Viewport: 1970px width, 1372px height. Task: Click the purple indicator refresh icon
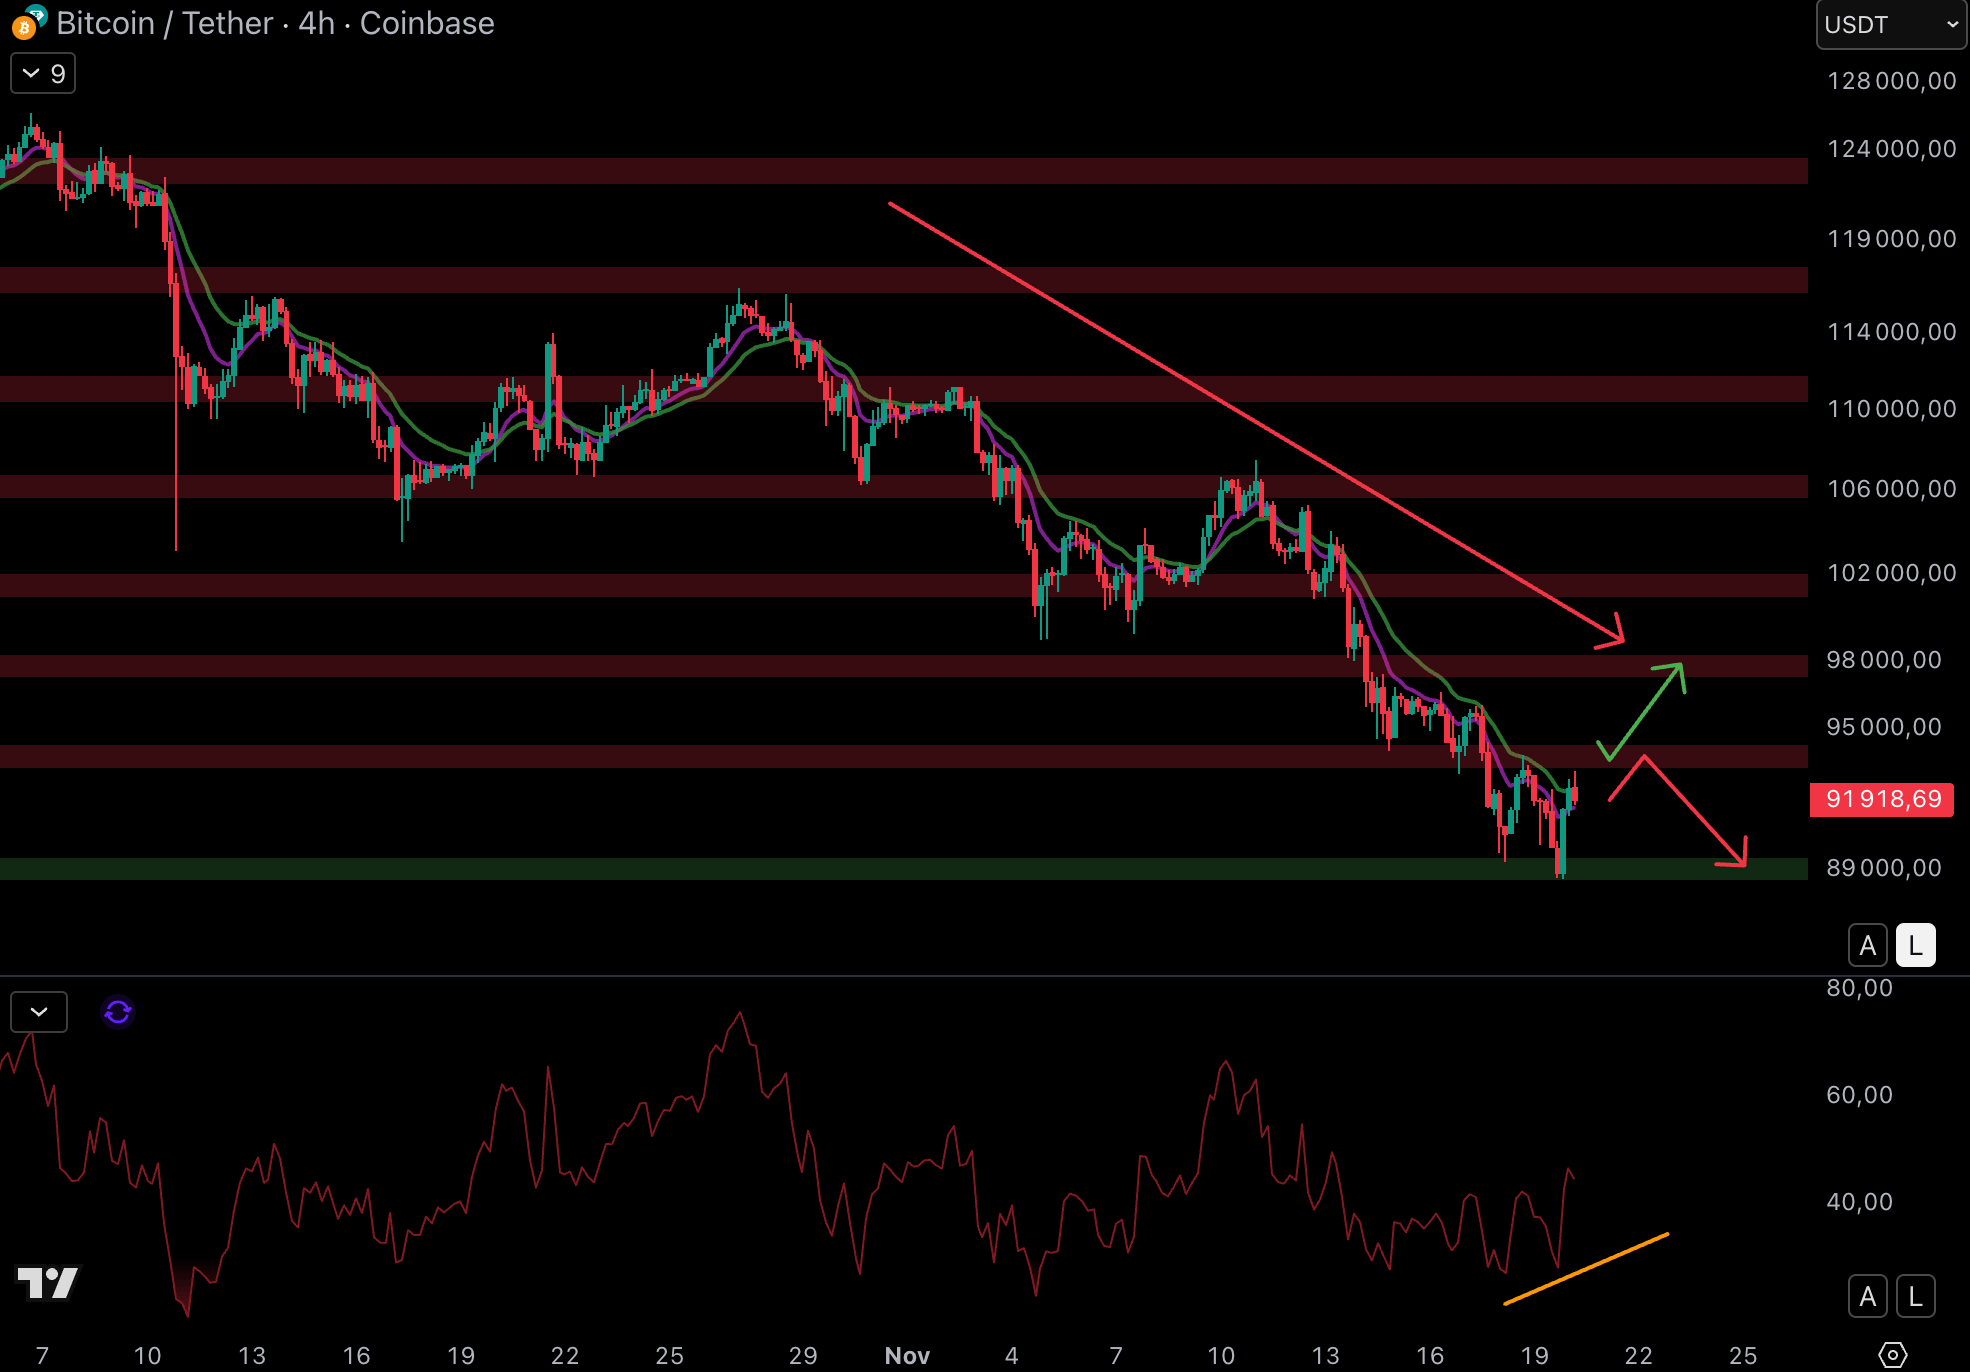(x=118, y=1012)
